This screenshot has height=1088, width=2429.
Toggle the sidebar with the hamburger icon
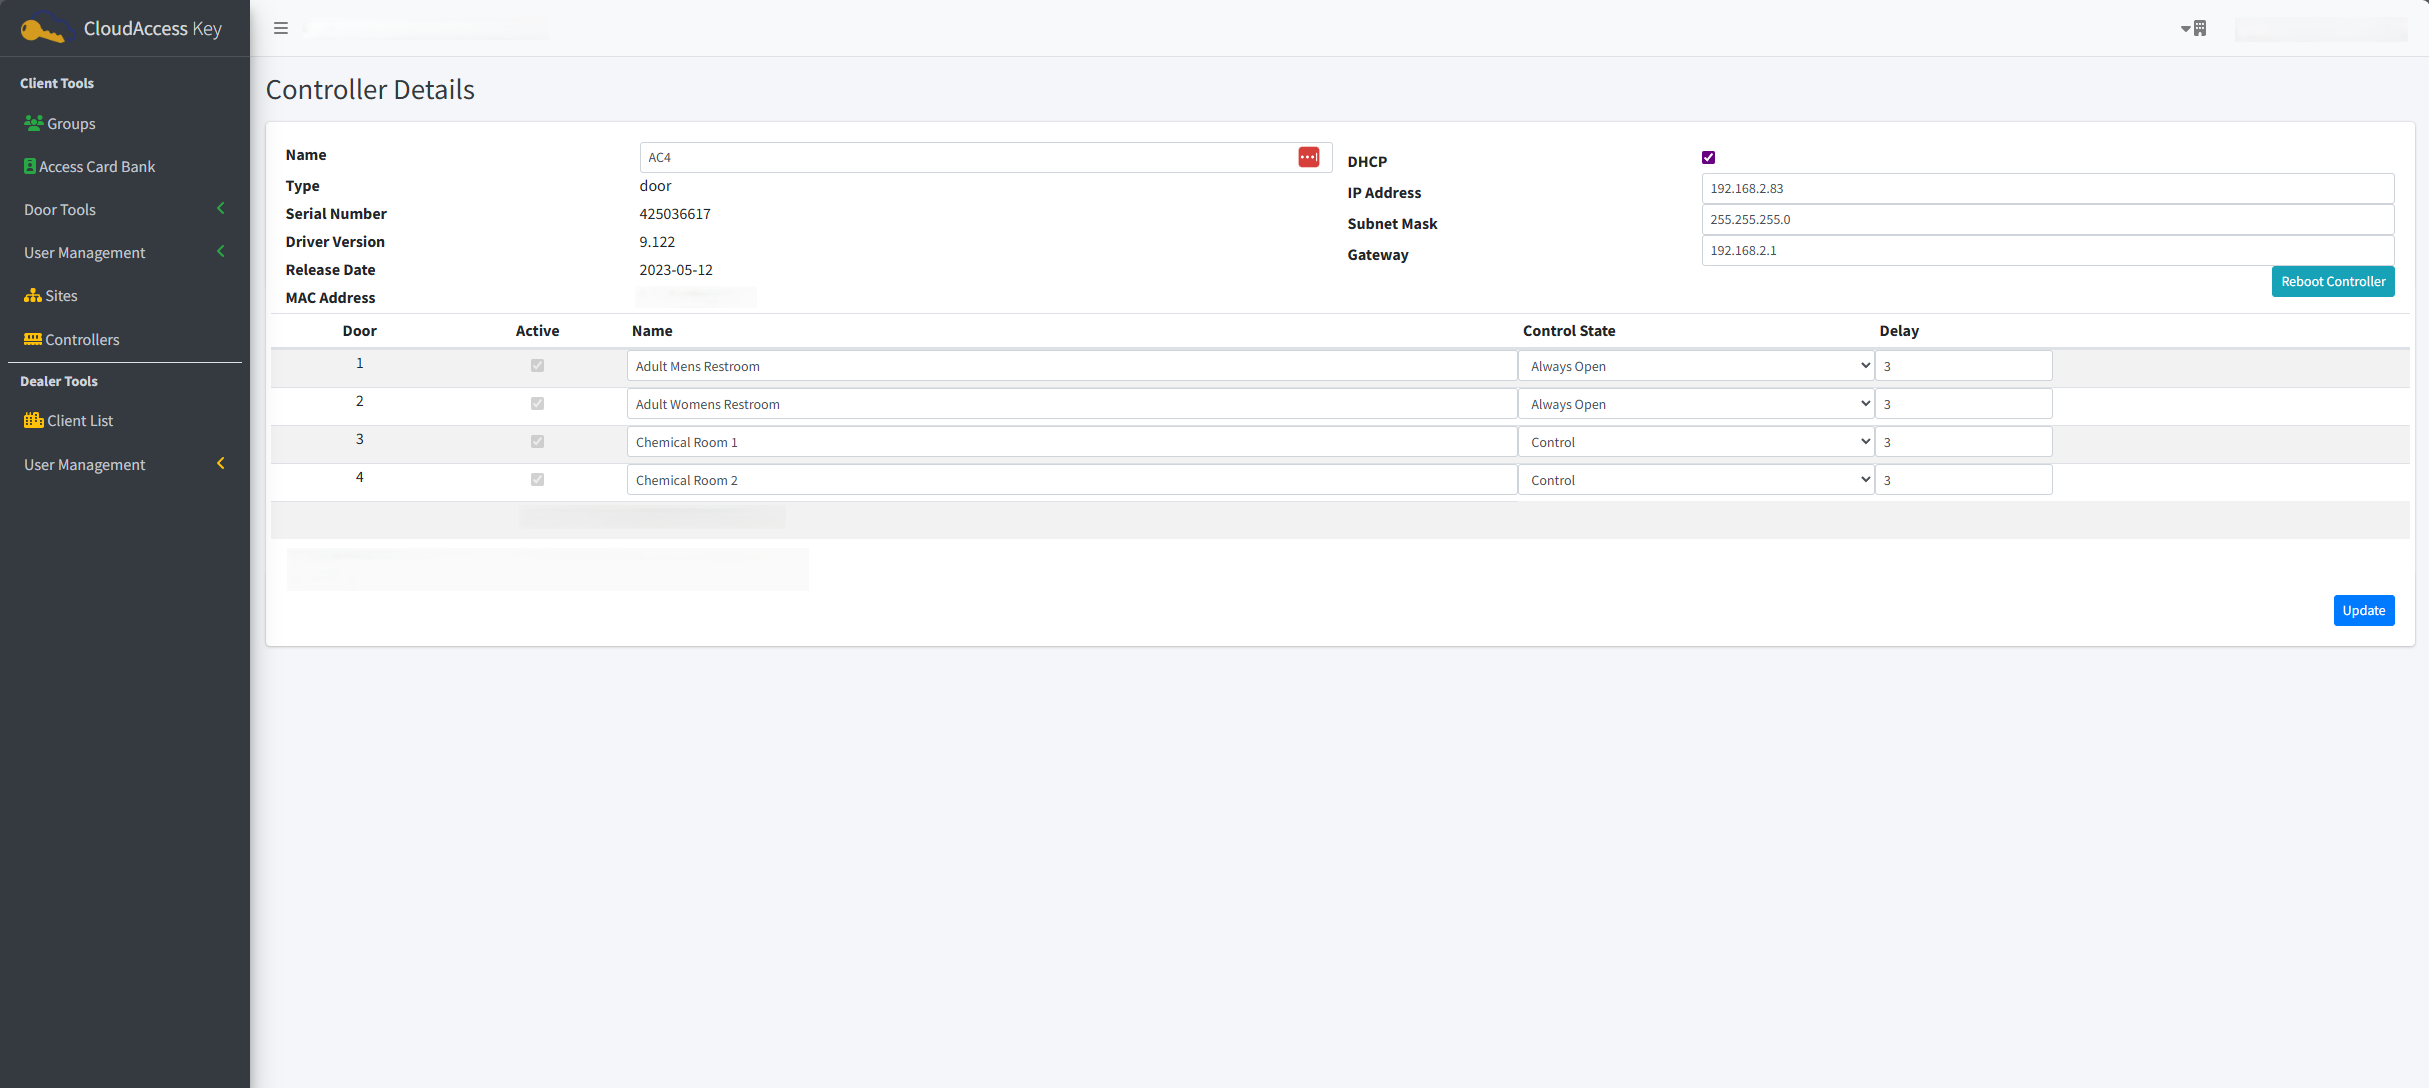281,28
